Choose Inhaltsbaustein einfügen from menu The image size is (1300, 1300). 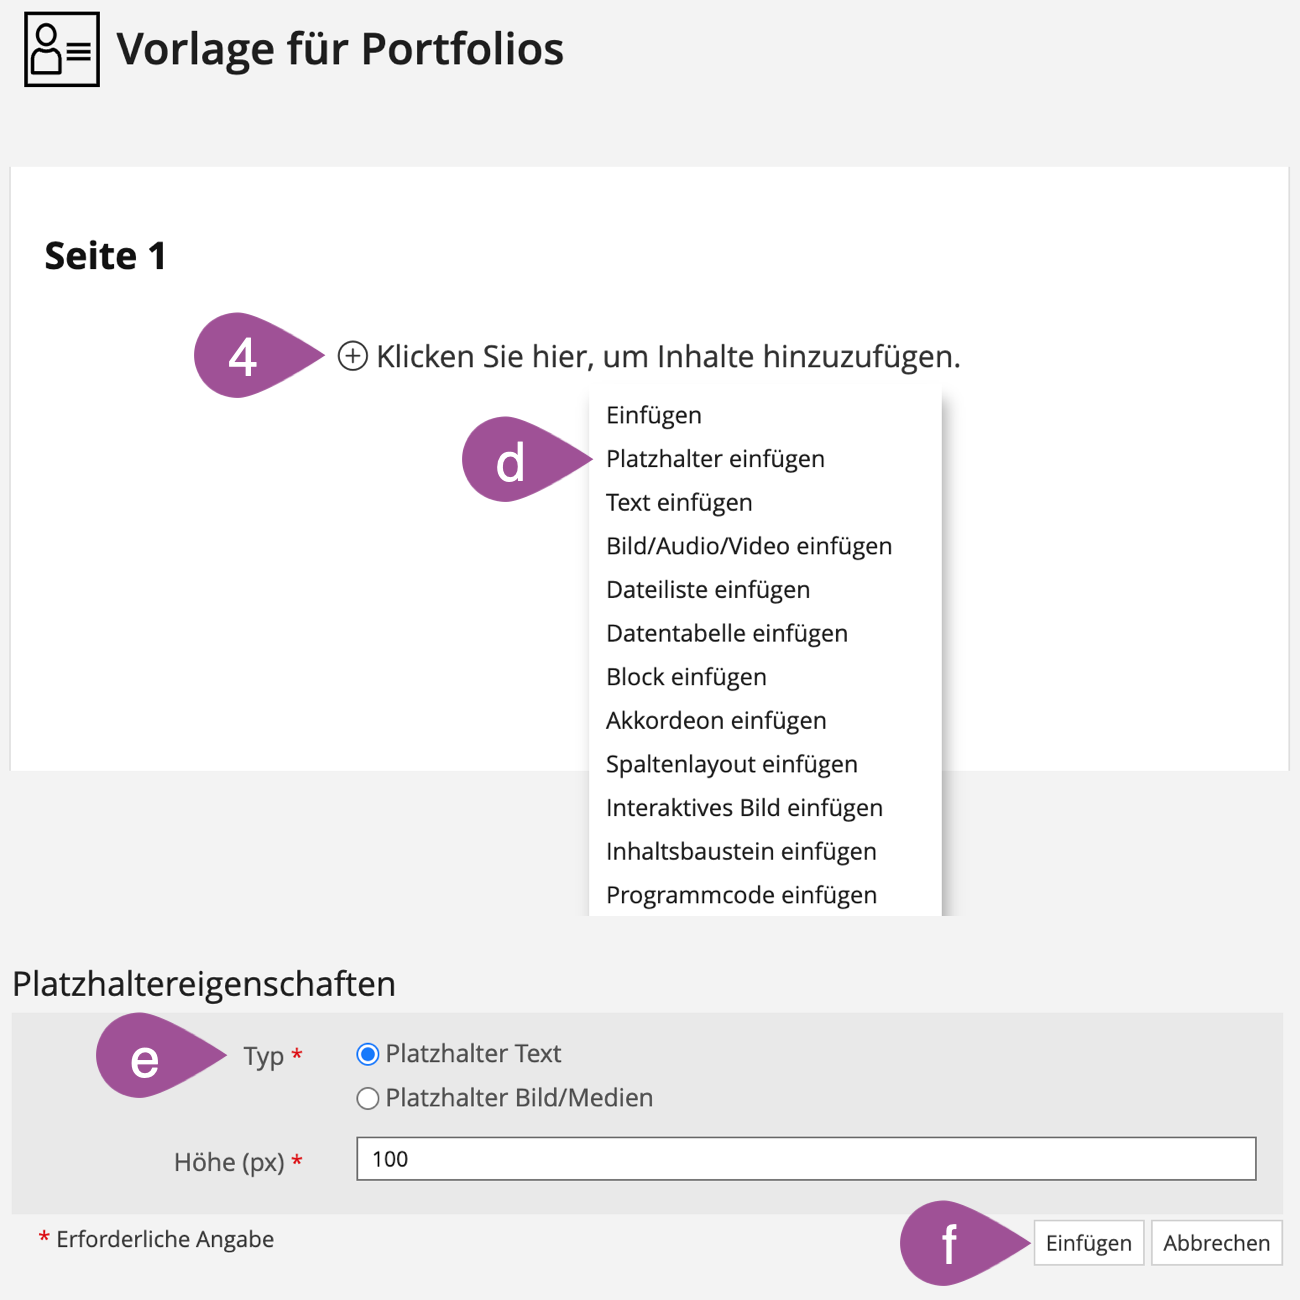(x=741, y=852)
